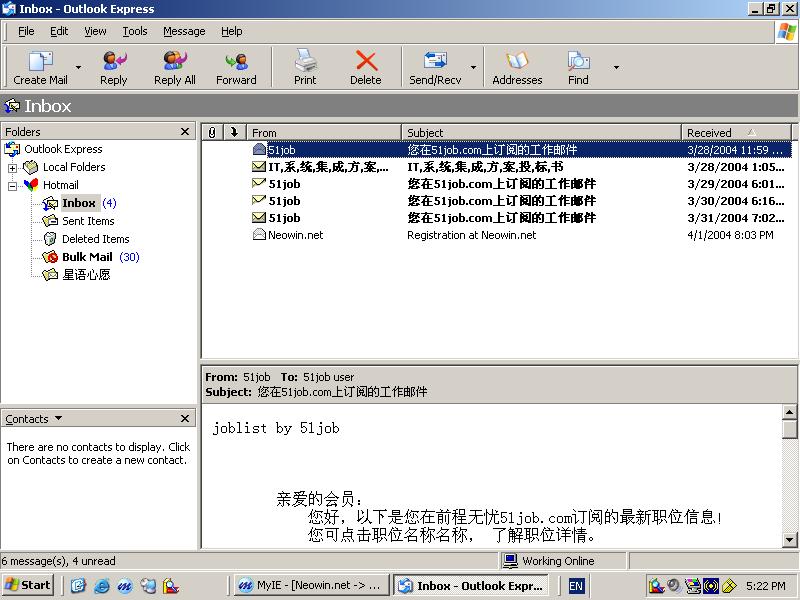Open the Deleted Items folder

tap(95, 239)
